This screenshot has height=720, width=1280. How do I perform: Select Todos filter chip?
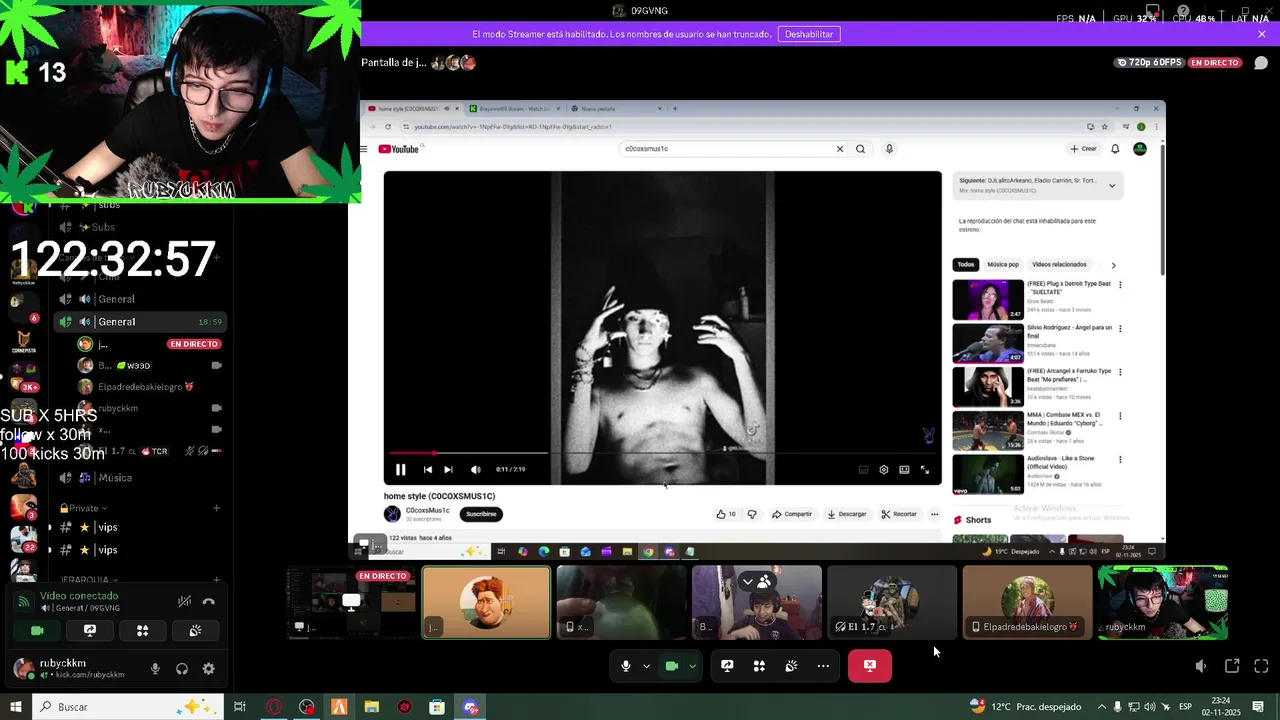[x=965, y=265]
